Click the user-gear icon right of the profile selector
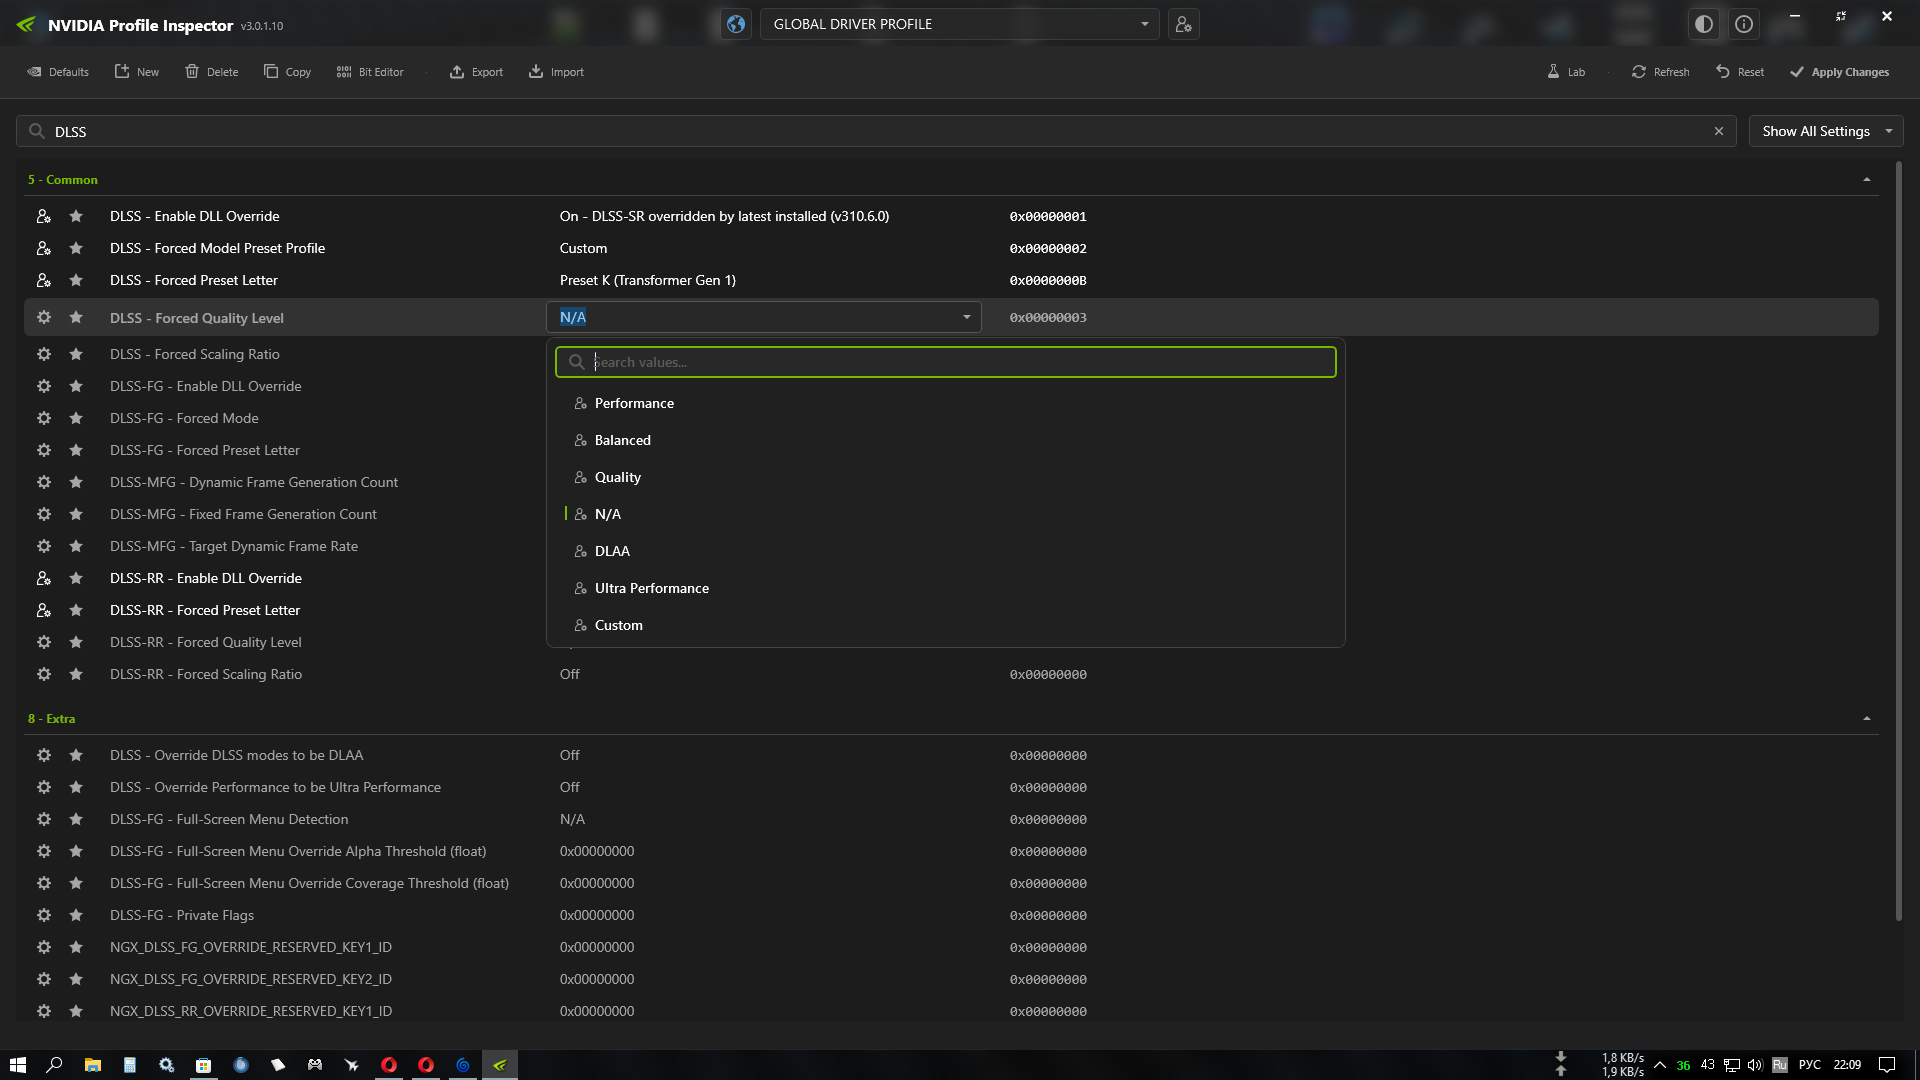Screen dimensions: 1920x1080 pos(1184,24)
